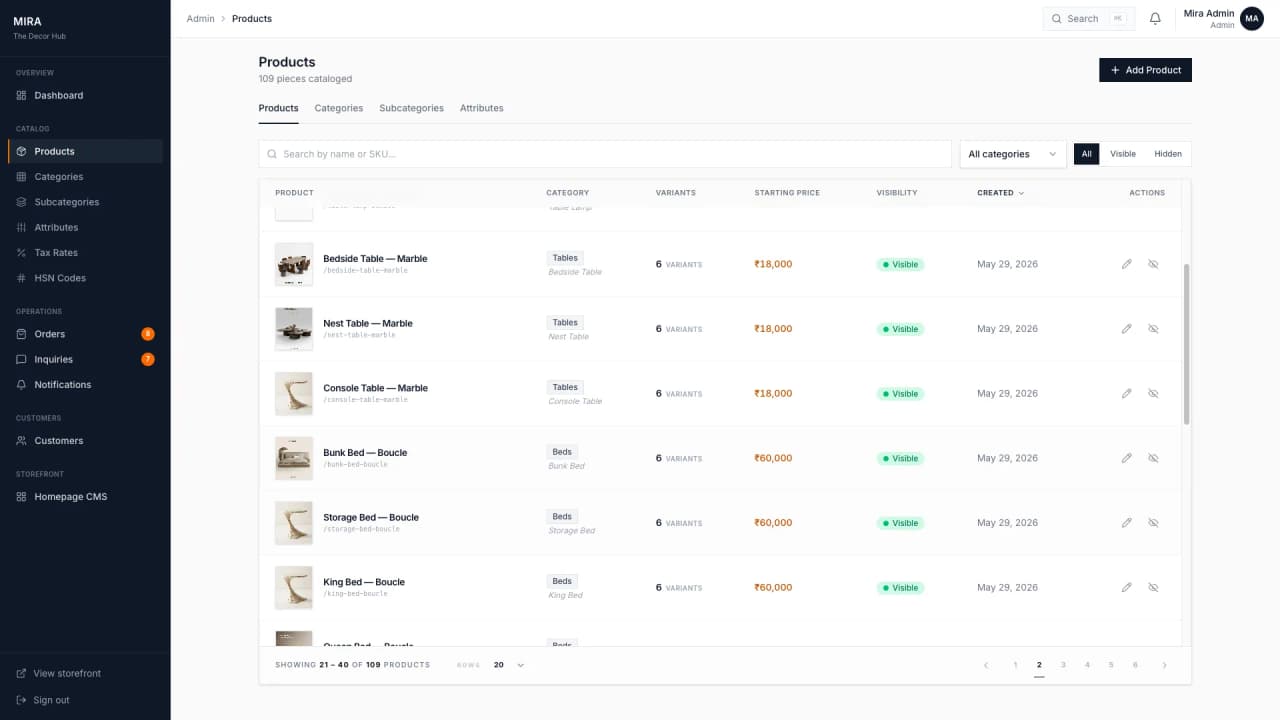This screenshot has height=720, width=1280.
Task: Open the rows per page dropdown
Action: tap(509, 665)
